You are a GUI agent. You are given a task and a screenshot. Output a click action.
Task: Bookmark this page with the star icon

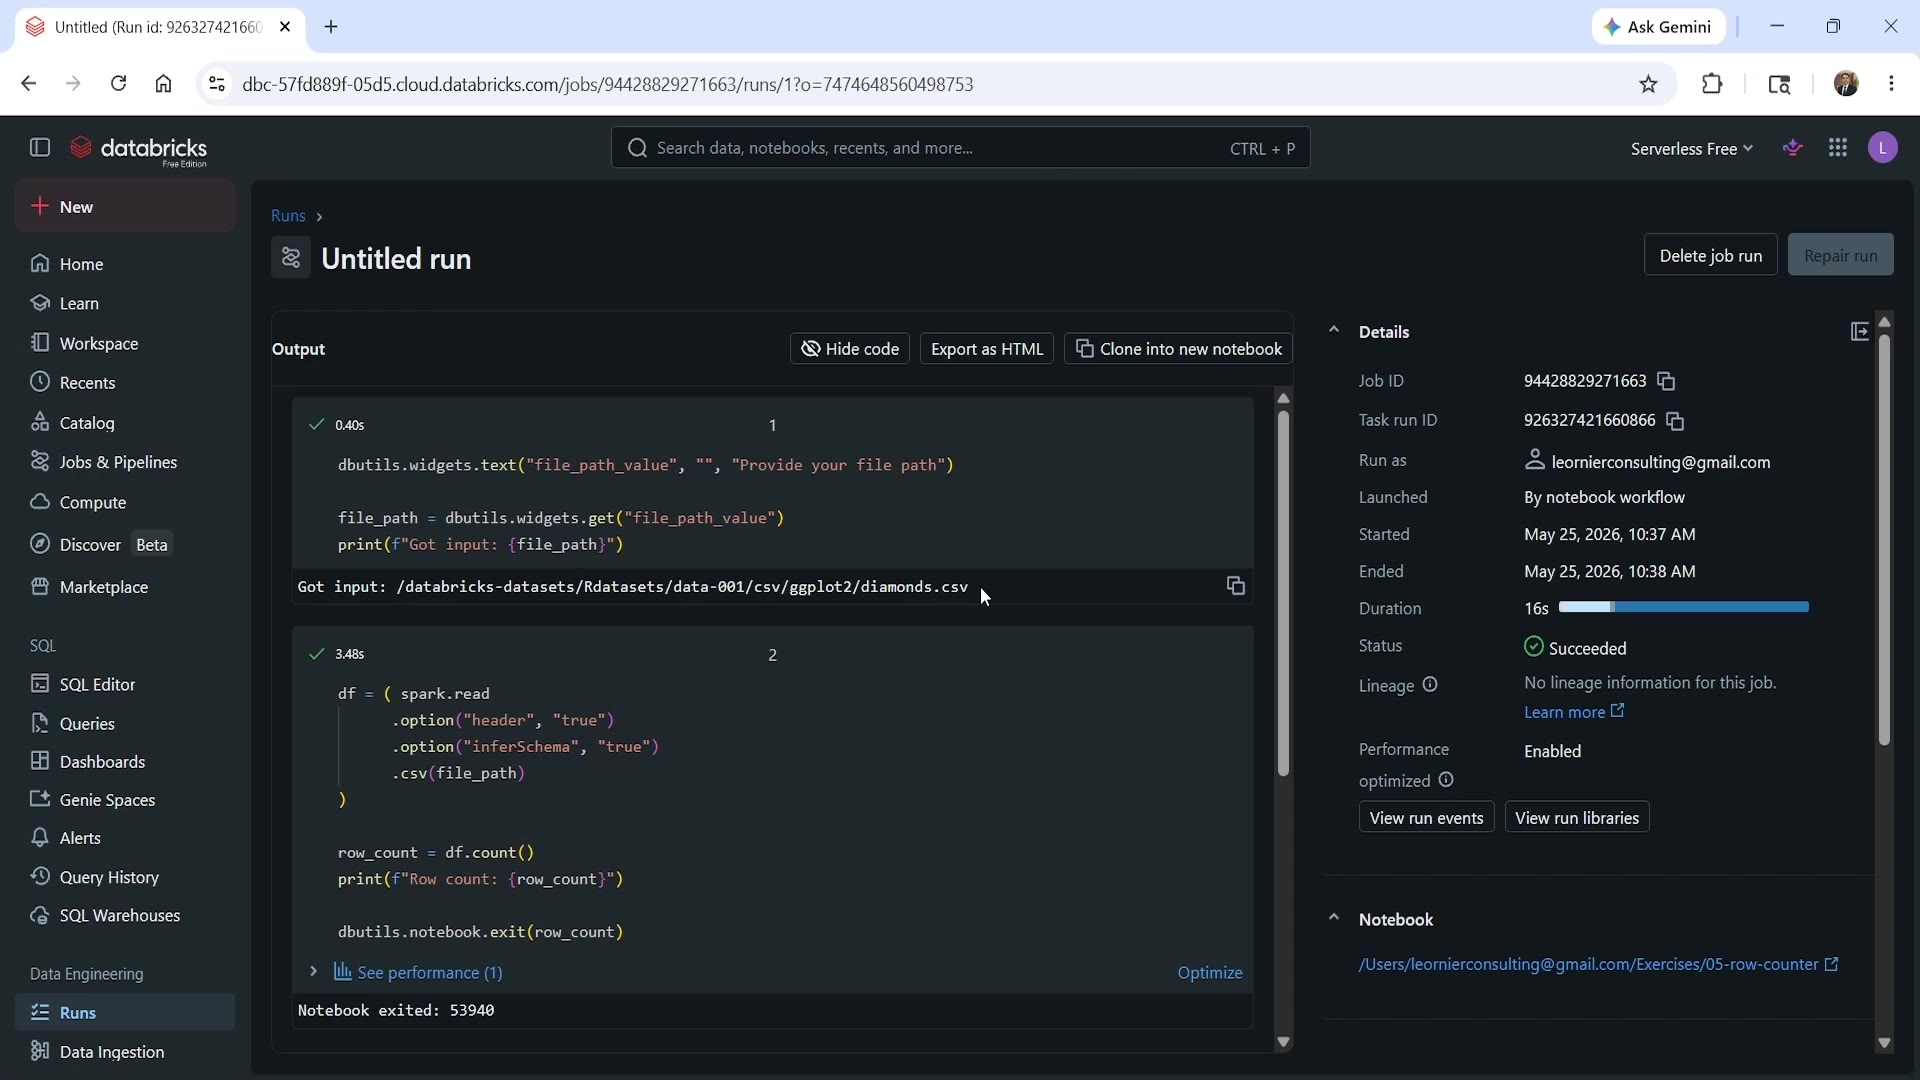pyautogui.click(x=1649, y=84)
